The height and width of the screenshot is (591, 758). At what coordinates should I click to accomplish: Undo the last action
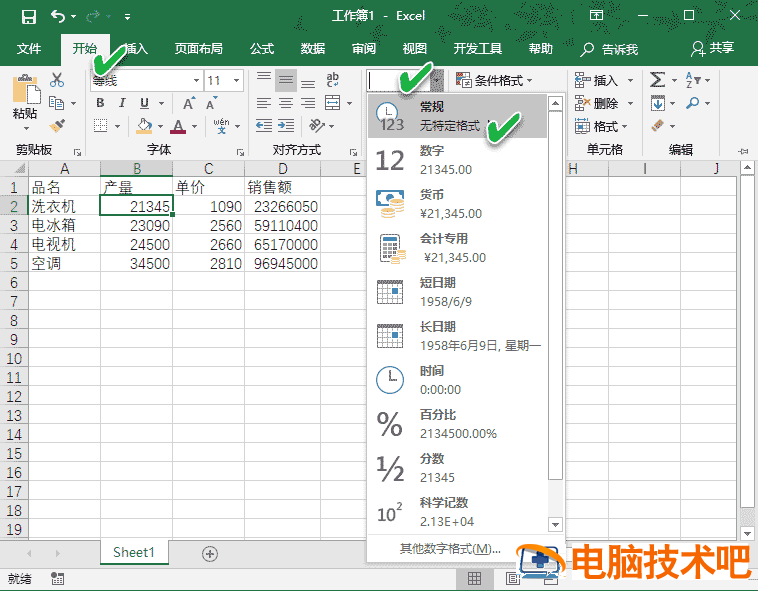coord(58,17)
